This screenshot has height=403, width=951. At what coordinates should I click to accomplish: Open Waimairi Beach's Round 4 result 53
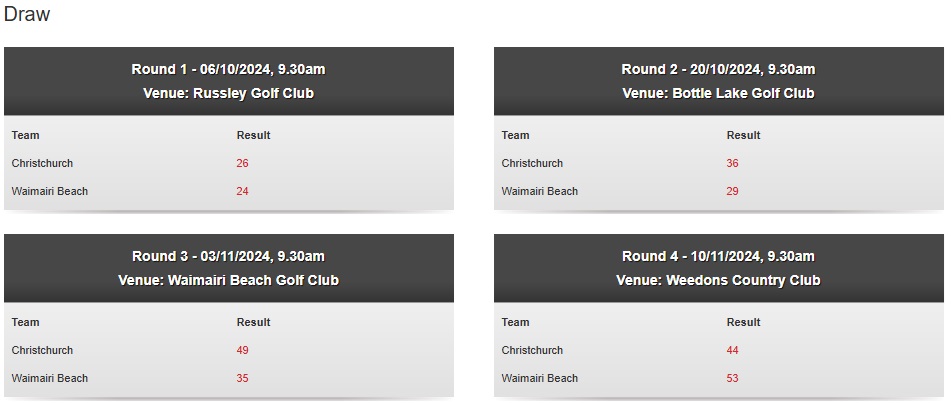(x=733, y=378)
